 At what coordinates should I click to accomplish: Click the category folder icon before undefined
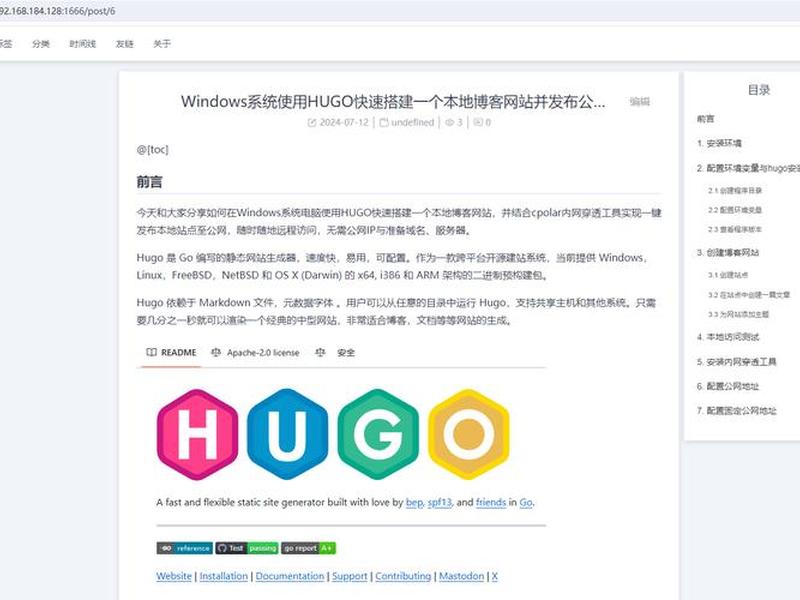(384, 122)
